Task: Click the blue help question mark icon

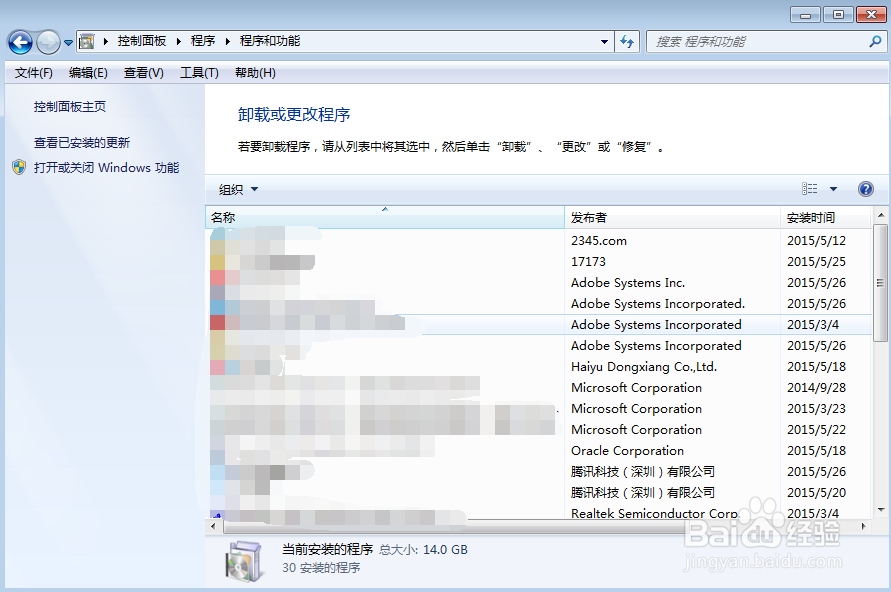Action: click(x=865, y=189)
